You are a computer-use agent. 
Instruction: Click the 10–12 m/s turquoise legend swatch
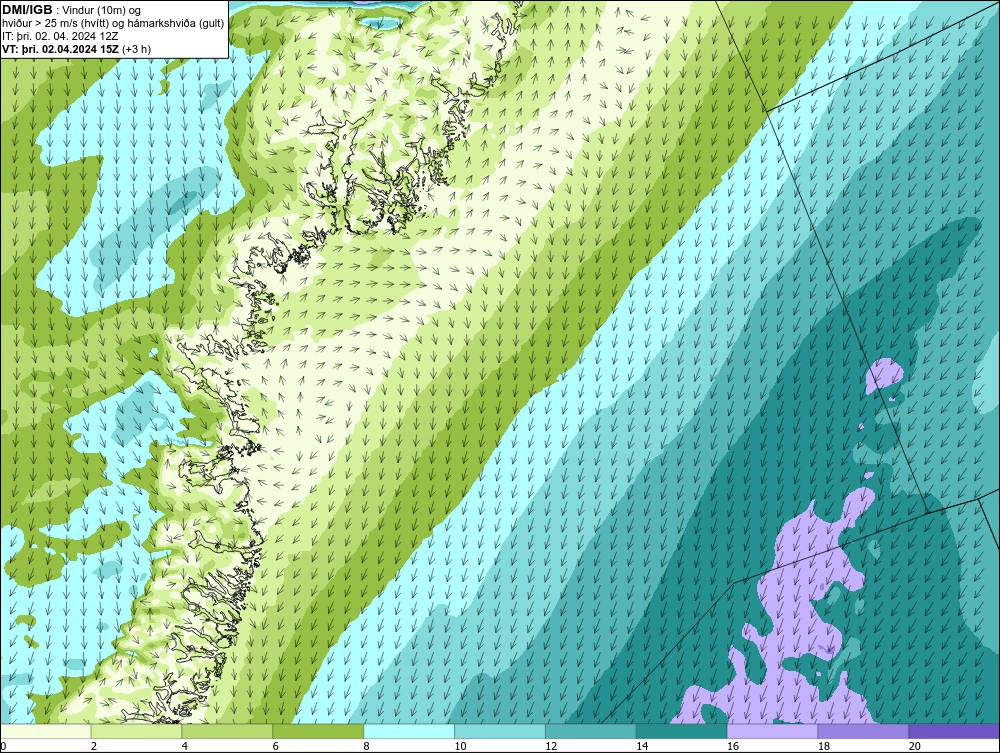(x=500, y=731)
